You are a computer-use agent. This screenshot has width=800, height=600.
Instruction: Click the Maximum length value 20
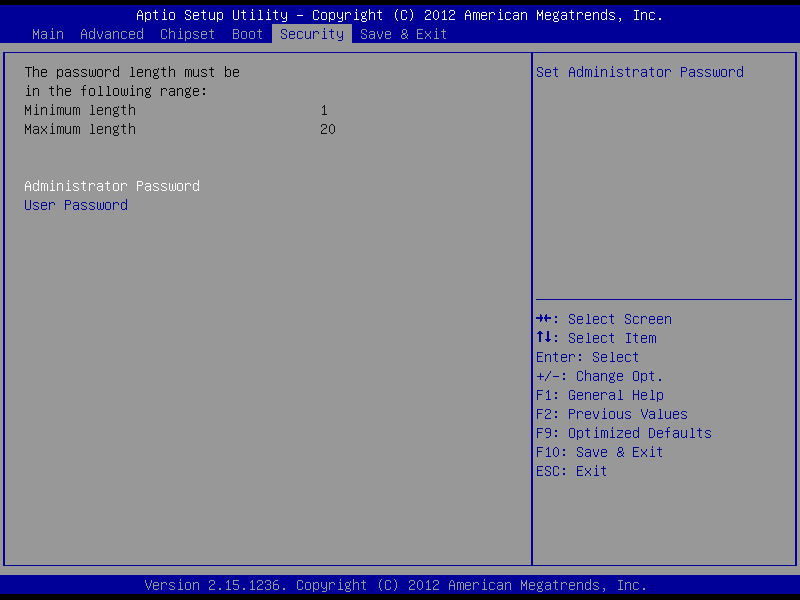point(328,129)
